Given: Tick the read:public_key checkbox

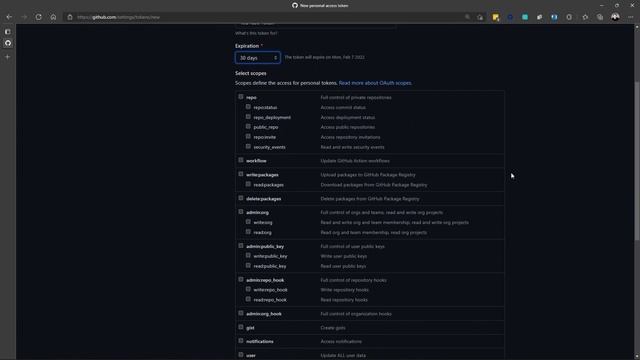Looking at the screenshot, I should tap(248, 265).
